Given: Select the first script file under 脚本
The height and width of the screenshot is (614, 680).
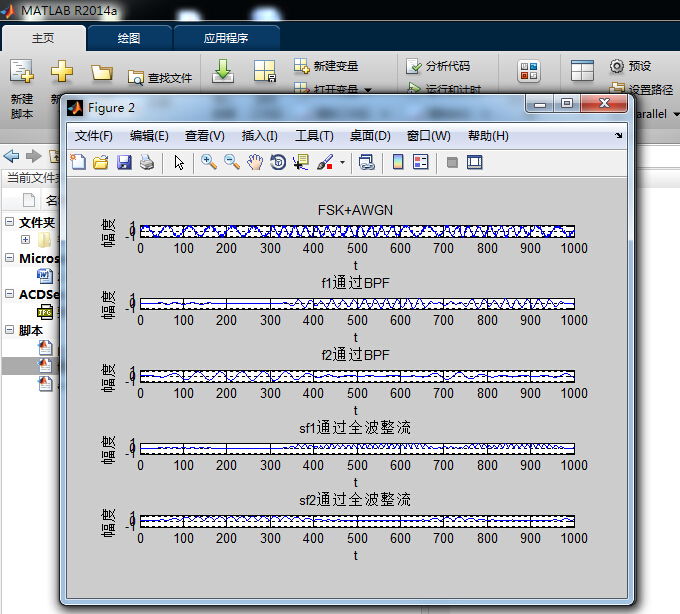Looking at the screenshot, I should pyautogui.click(x=46, y=348).
